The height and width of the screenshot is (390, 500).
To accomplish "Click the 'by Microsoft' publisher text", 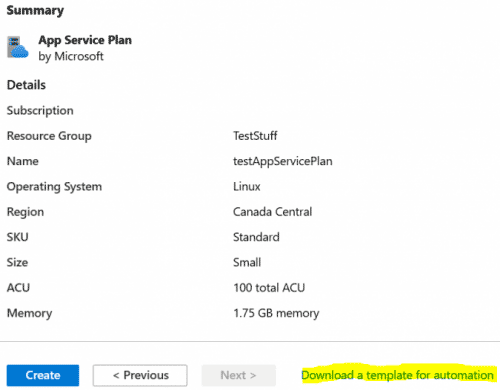I will pos(71,56).
